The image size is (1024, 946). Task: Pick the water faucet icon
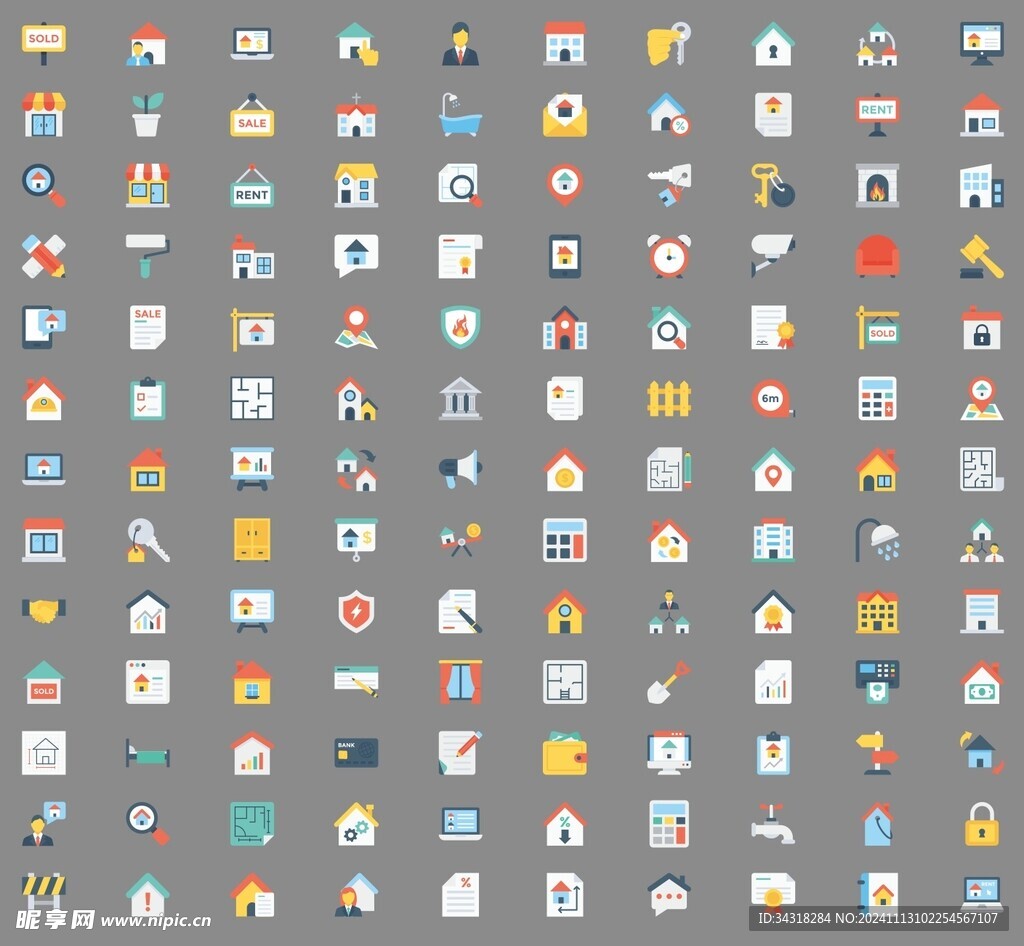pyautogui.click(x=773, y=824)
